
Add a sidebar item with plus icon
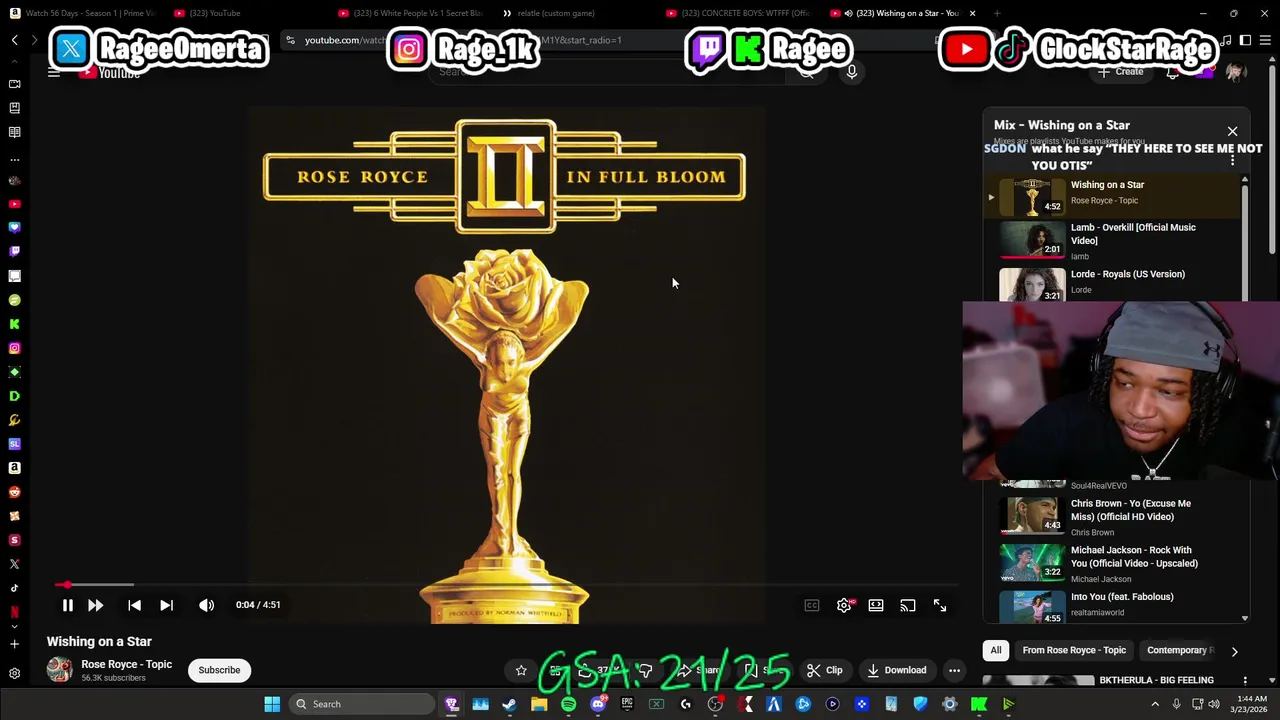coord(14,644)
